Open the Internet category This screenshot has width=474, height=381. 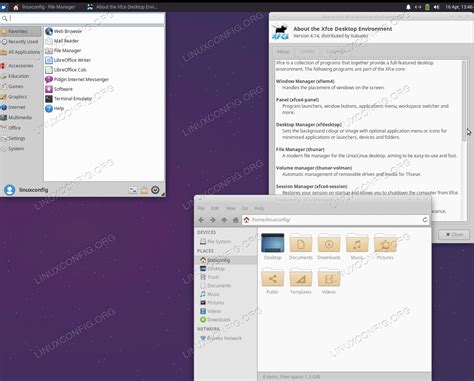pos(21,107)
